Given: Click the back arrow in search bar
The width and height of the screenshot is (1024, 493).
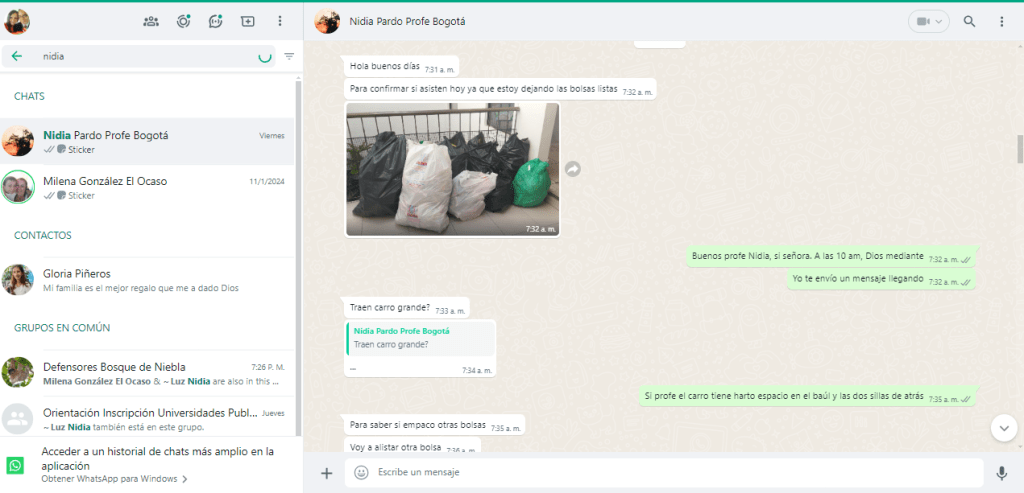Looking at the screenshot, I should [17, 57].
